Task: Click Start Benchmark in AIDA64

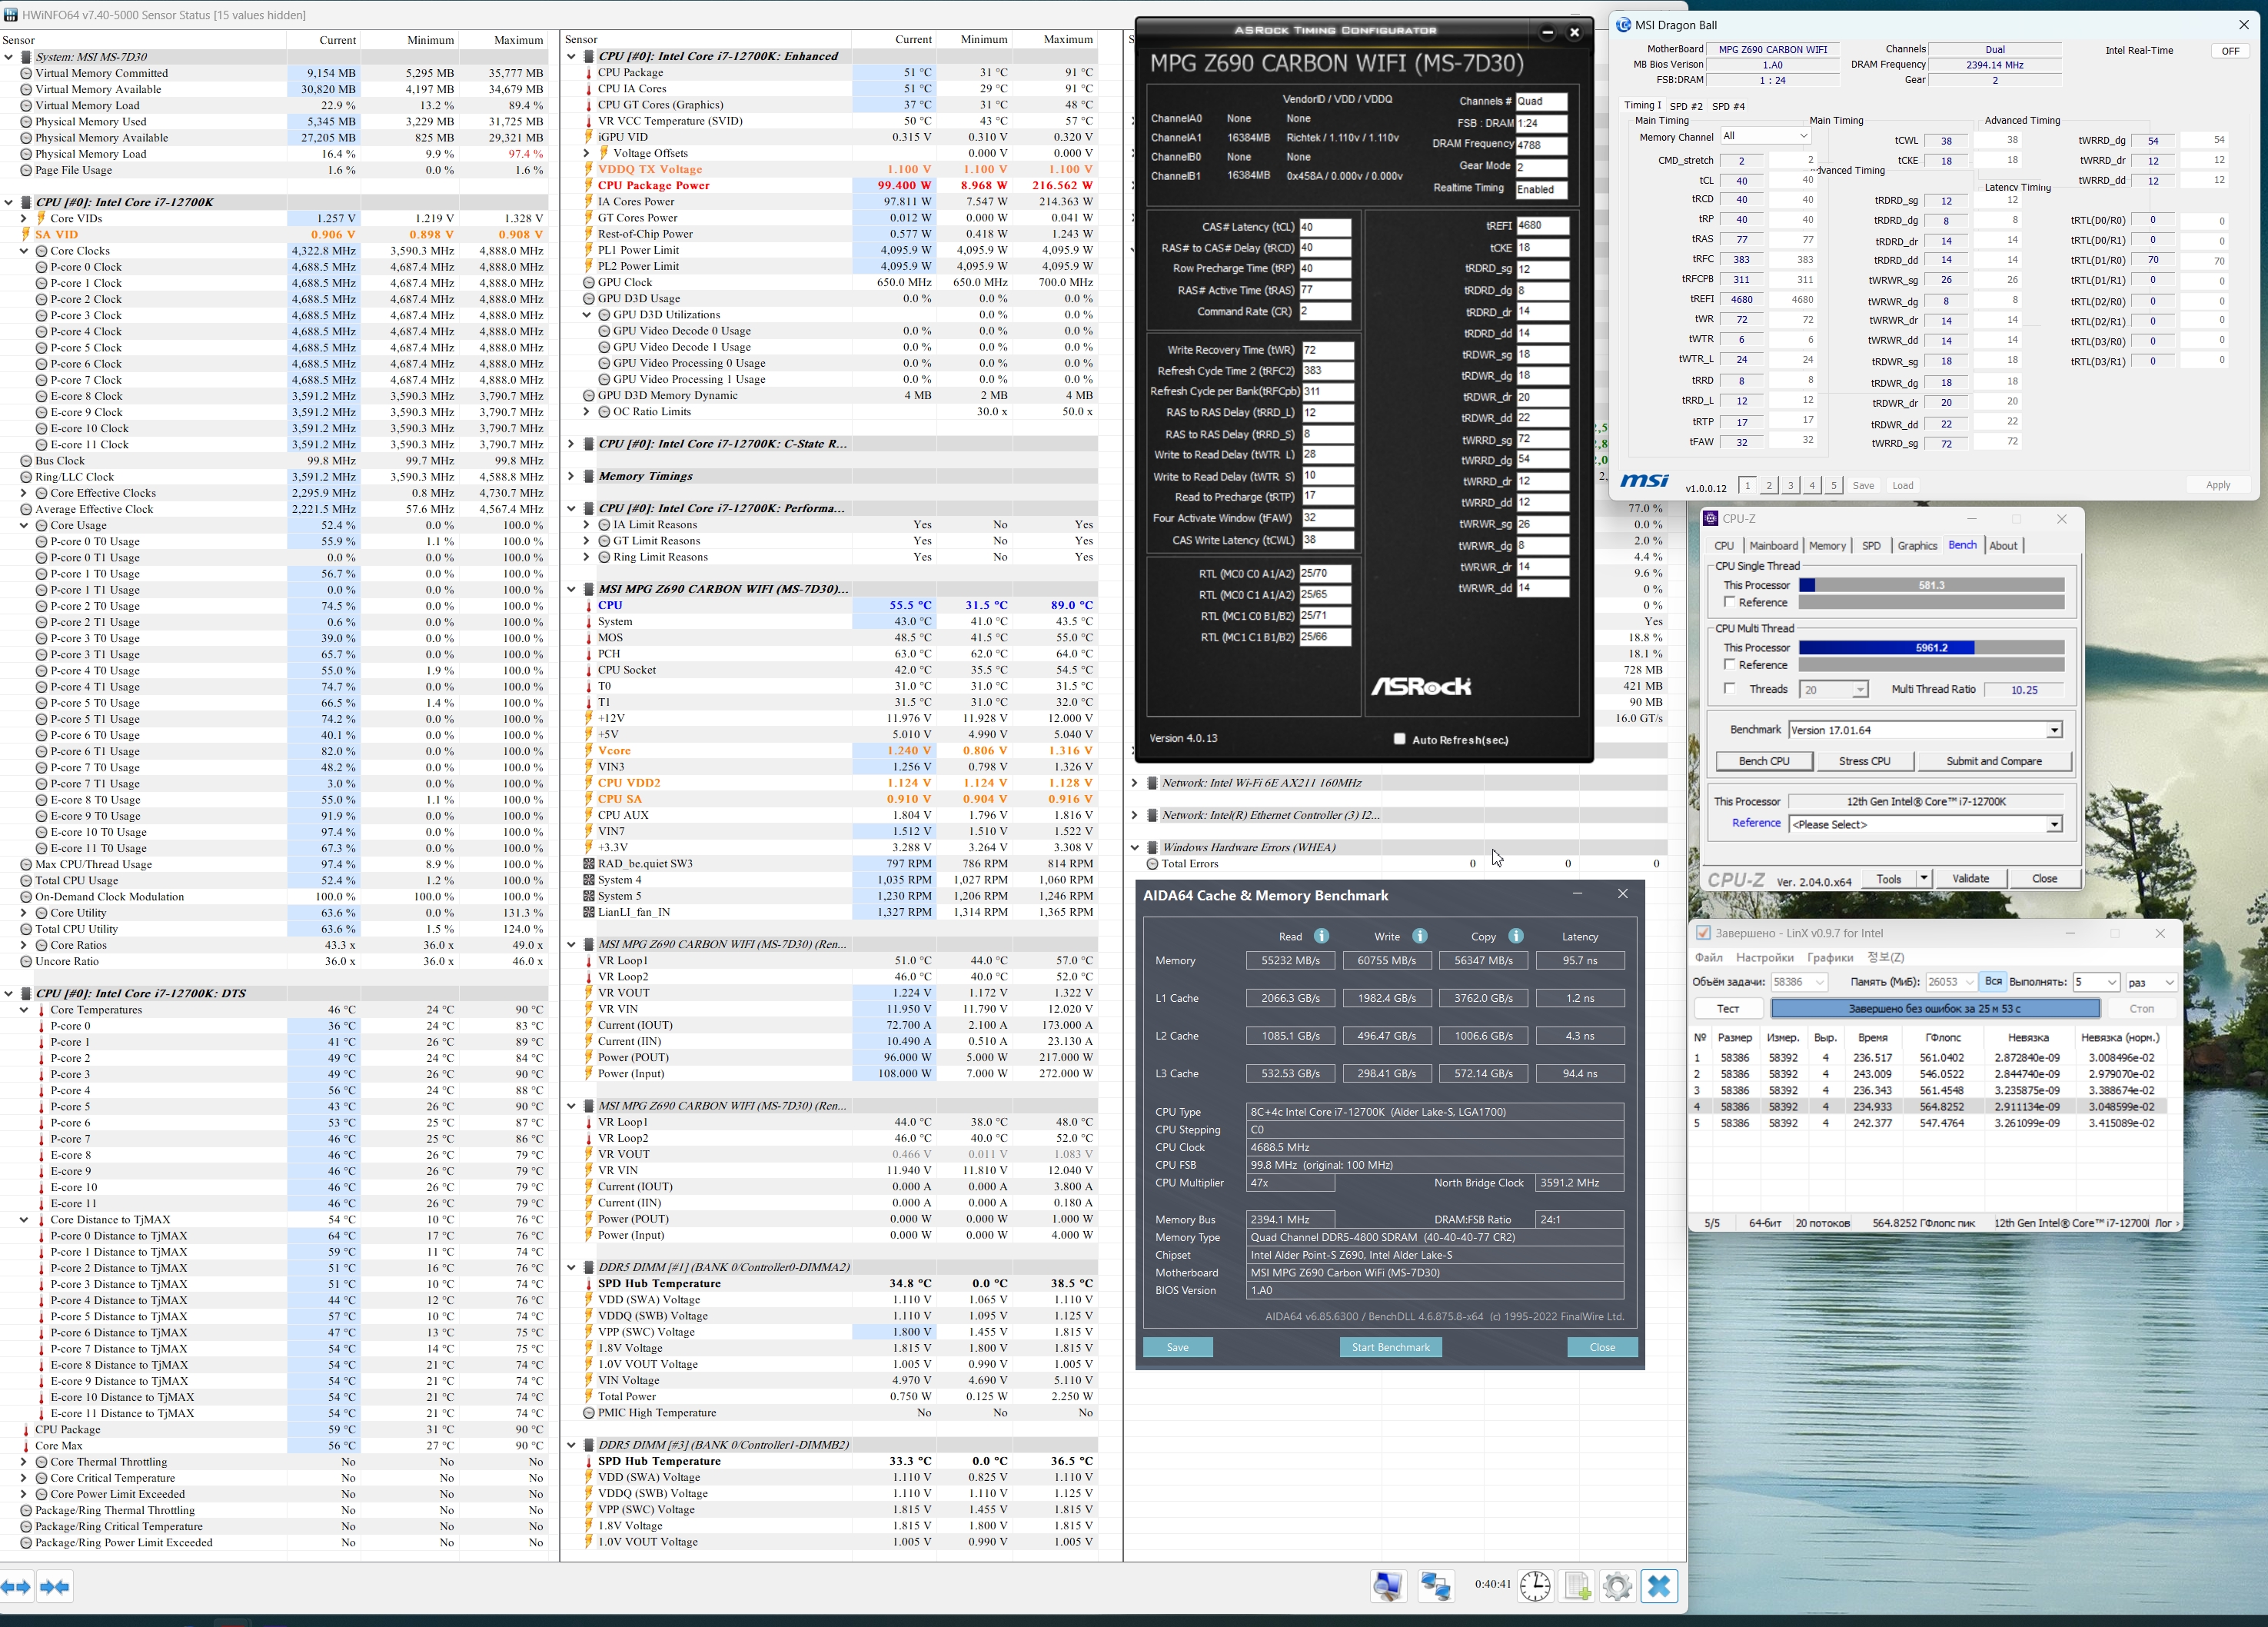Action: click(1390, 1347)
